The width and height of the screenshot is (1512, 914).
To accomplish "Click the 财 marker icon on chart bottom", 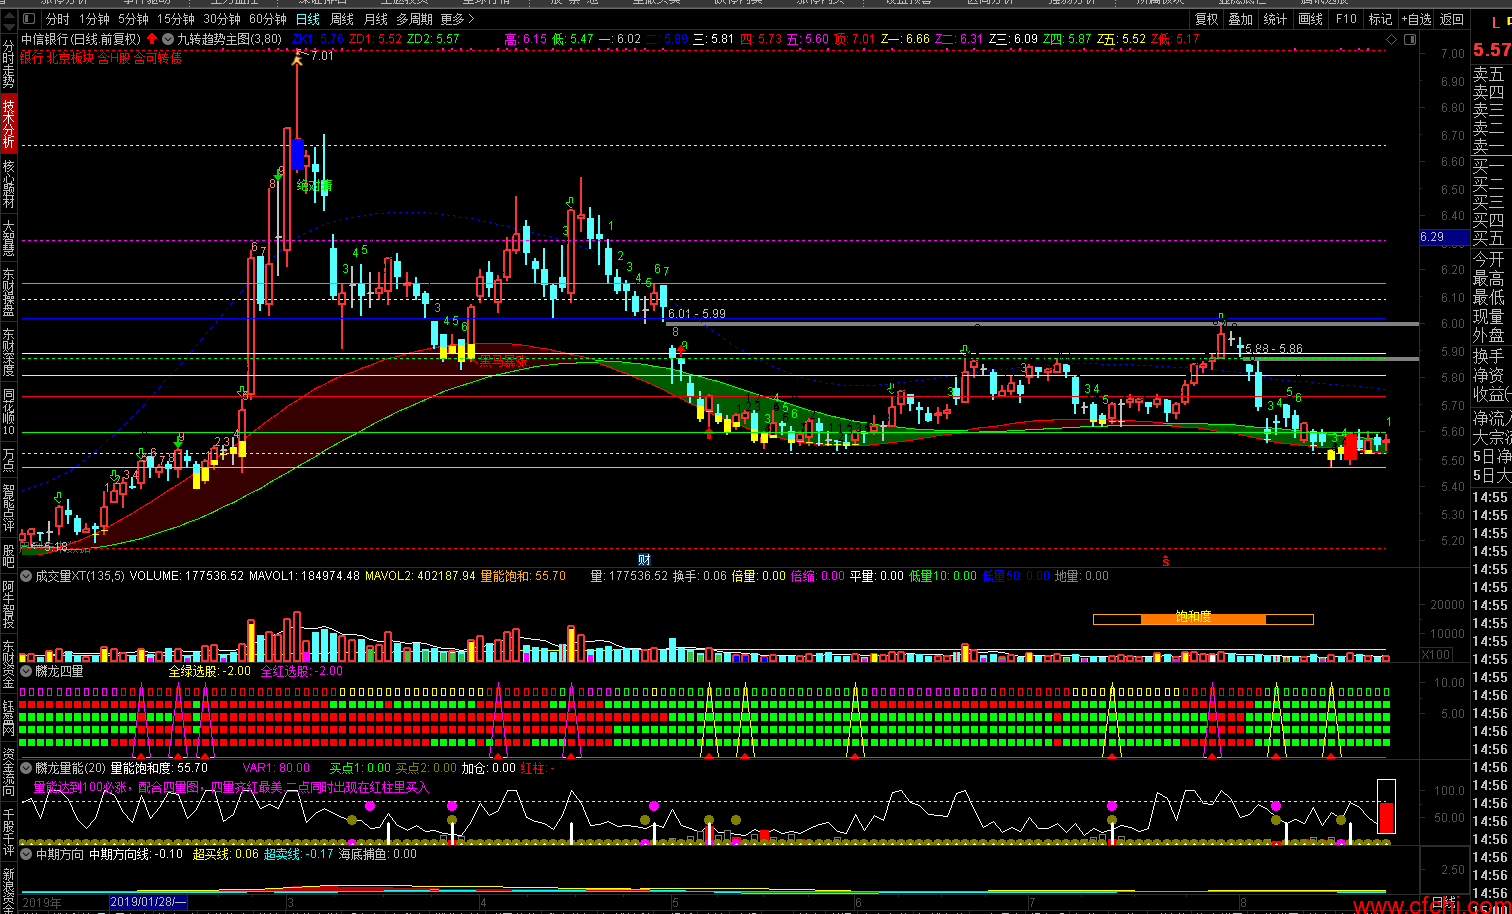I will pyautogui.click(x=644, y=559).
